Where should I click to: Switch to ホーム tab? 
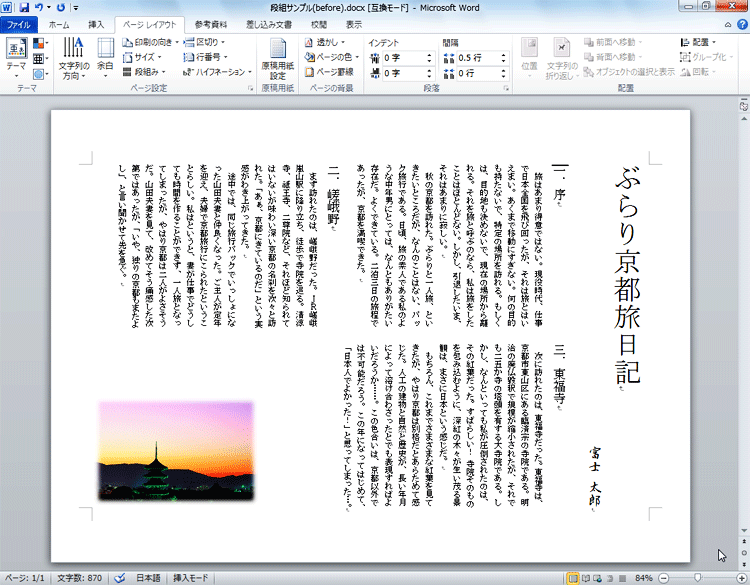(59, 25)
